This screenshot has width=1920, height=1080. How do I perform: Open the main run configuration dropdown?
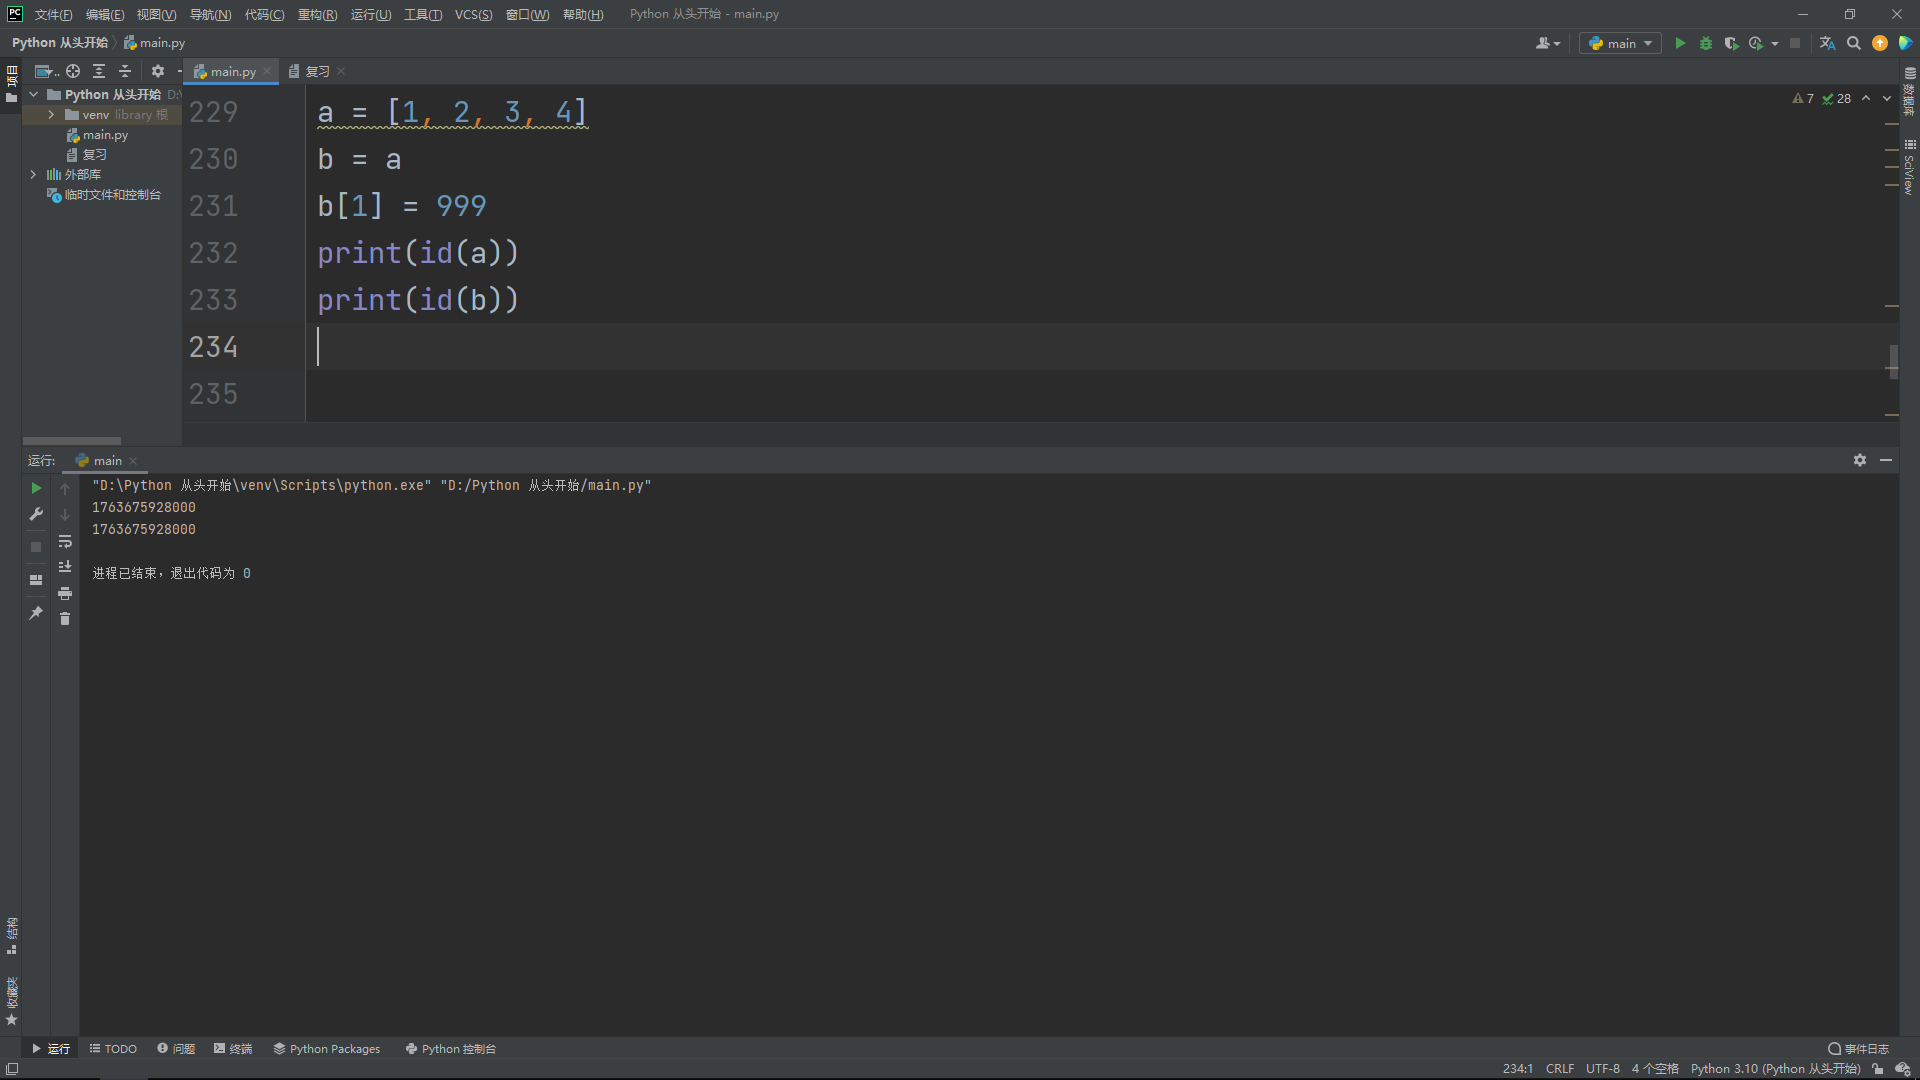[1620, 43]
